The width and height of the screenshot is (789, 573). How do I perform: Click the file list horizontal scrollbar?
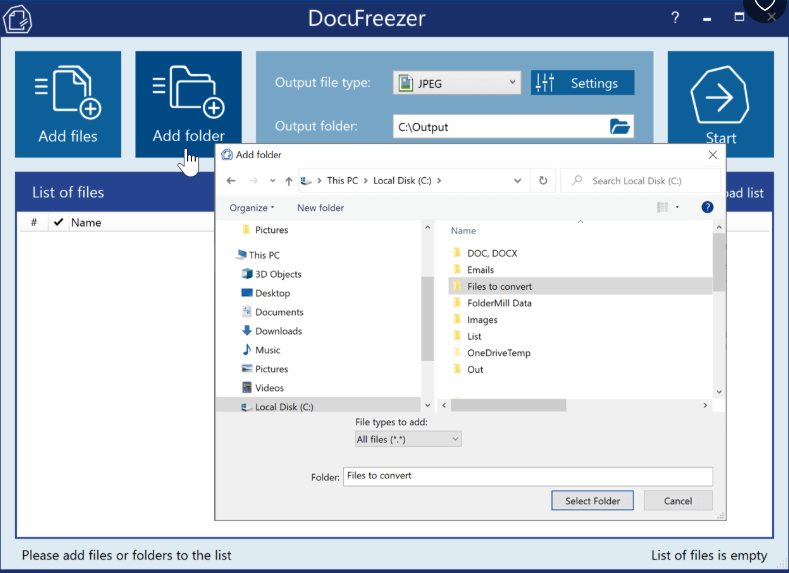508,405
